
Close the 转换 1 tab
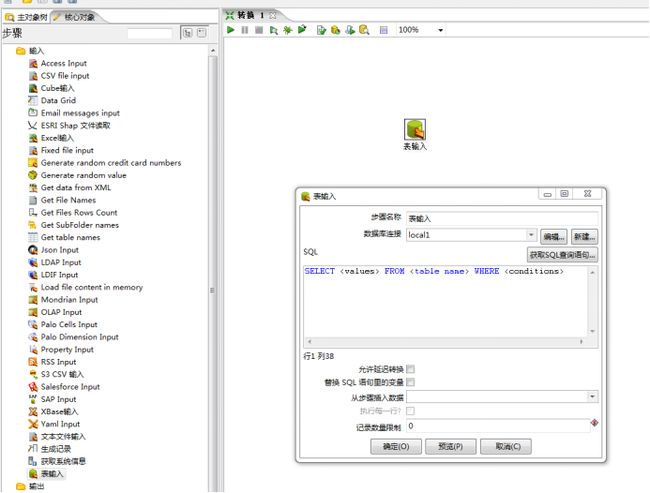(273, 15)
